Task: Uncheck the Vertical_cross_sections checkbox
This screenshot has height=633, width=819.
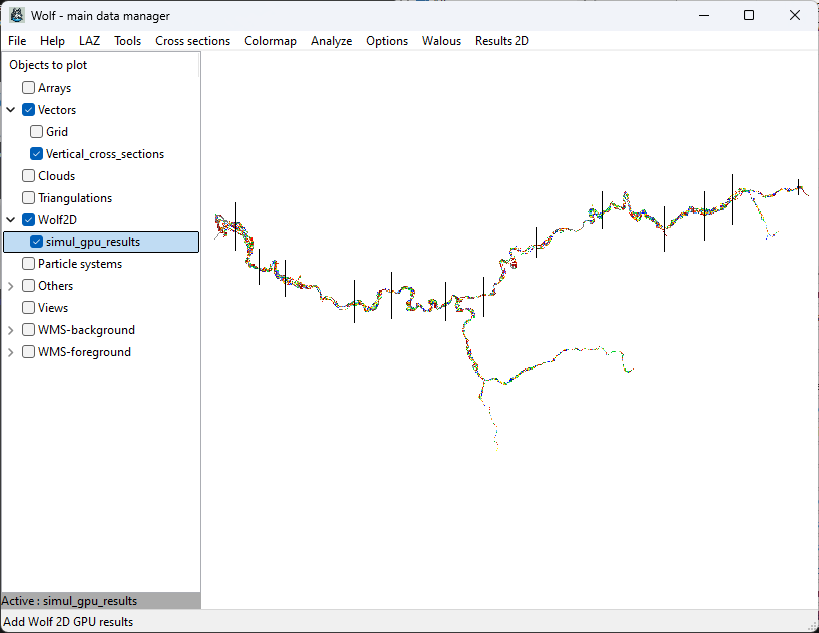Action: (x=36, y=154)
